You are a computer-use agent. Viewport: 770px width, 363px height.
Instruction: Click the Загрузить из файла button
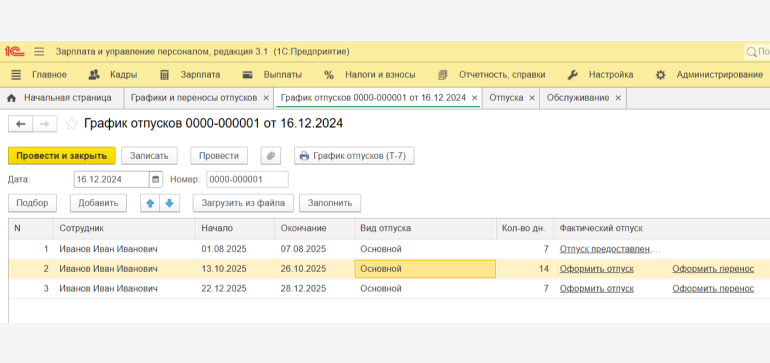[x=243, y=203]
